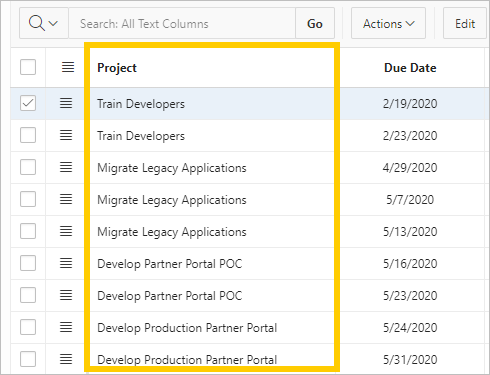Click the 5/16/2020 due date cell
490x375 pixels.
[410, 264]
